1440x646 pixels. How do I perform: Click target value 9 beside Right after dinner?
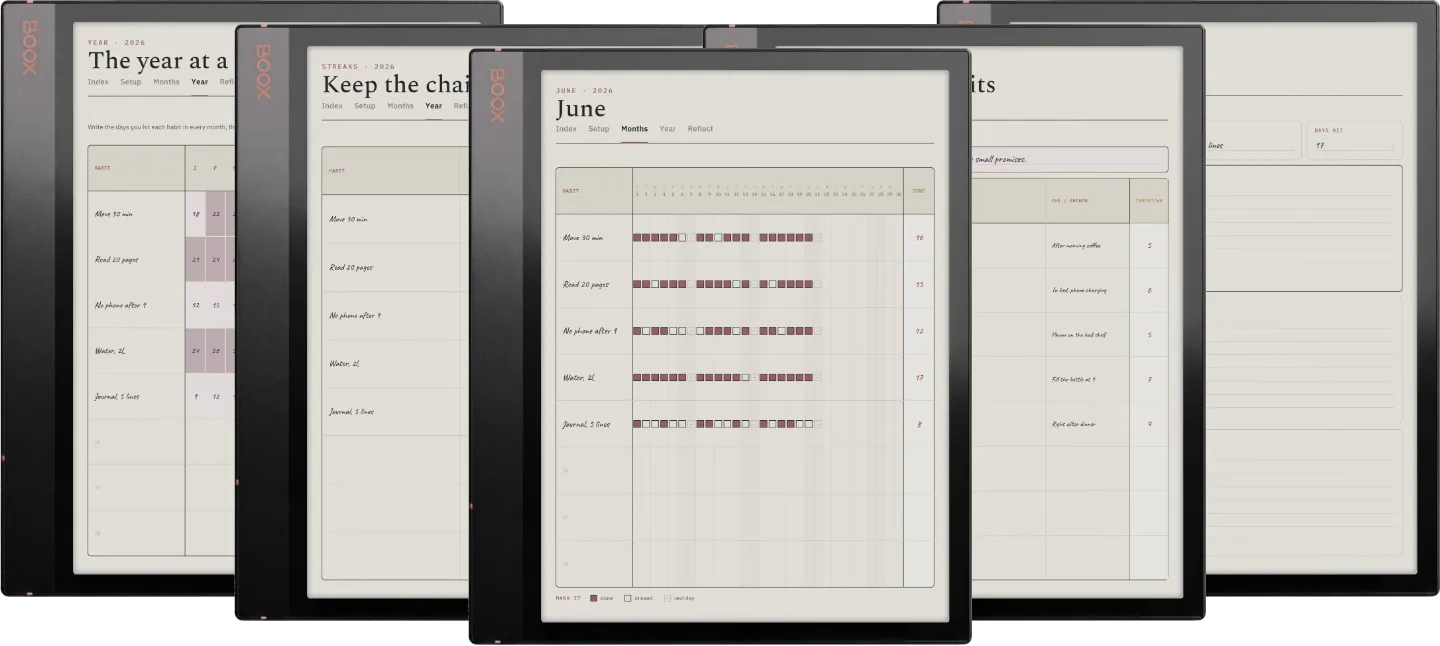(x=1149, y=424)
